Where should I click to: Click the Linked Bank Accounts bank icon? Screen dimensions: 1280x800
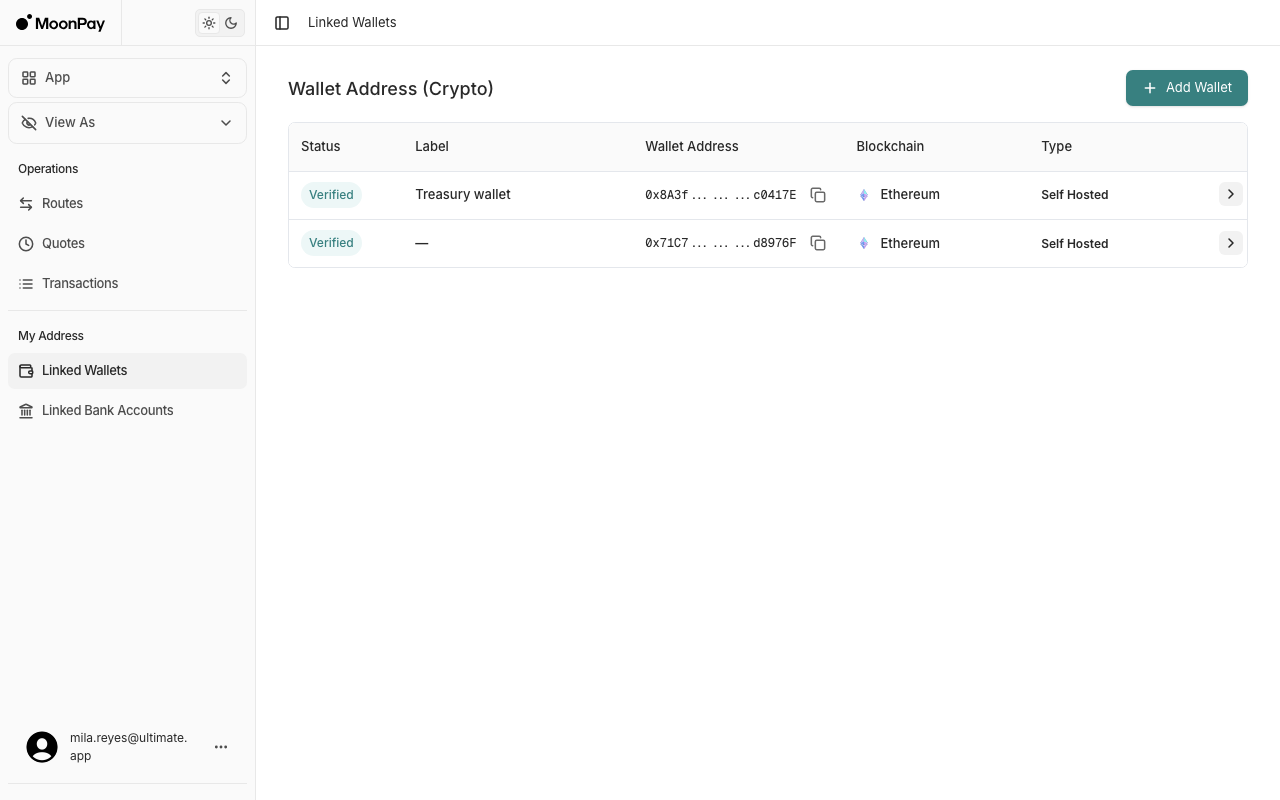coord(26,411)
